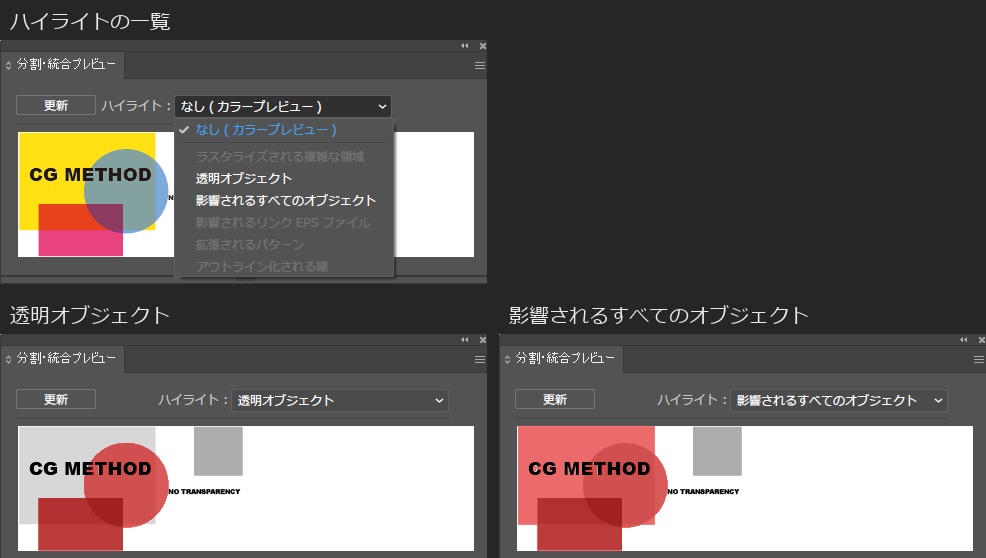The image size is (986, 558).
Task: Click disabled 拡張されるパターン menu entry
Action: tap(284, 245)
